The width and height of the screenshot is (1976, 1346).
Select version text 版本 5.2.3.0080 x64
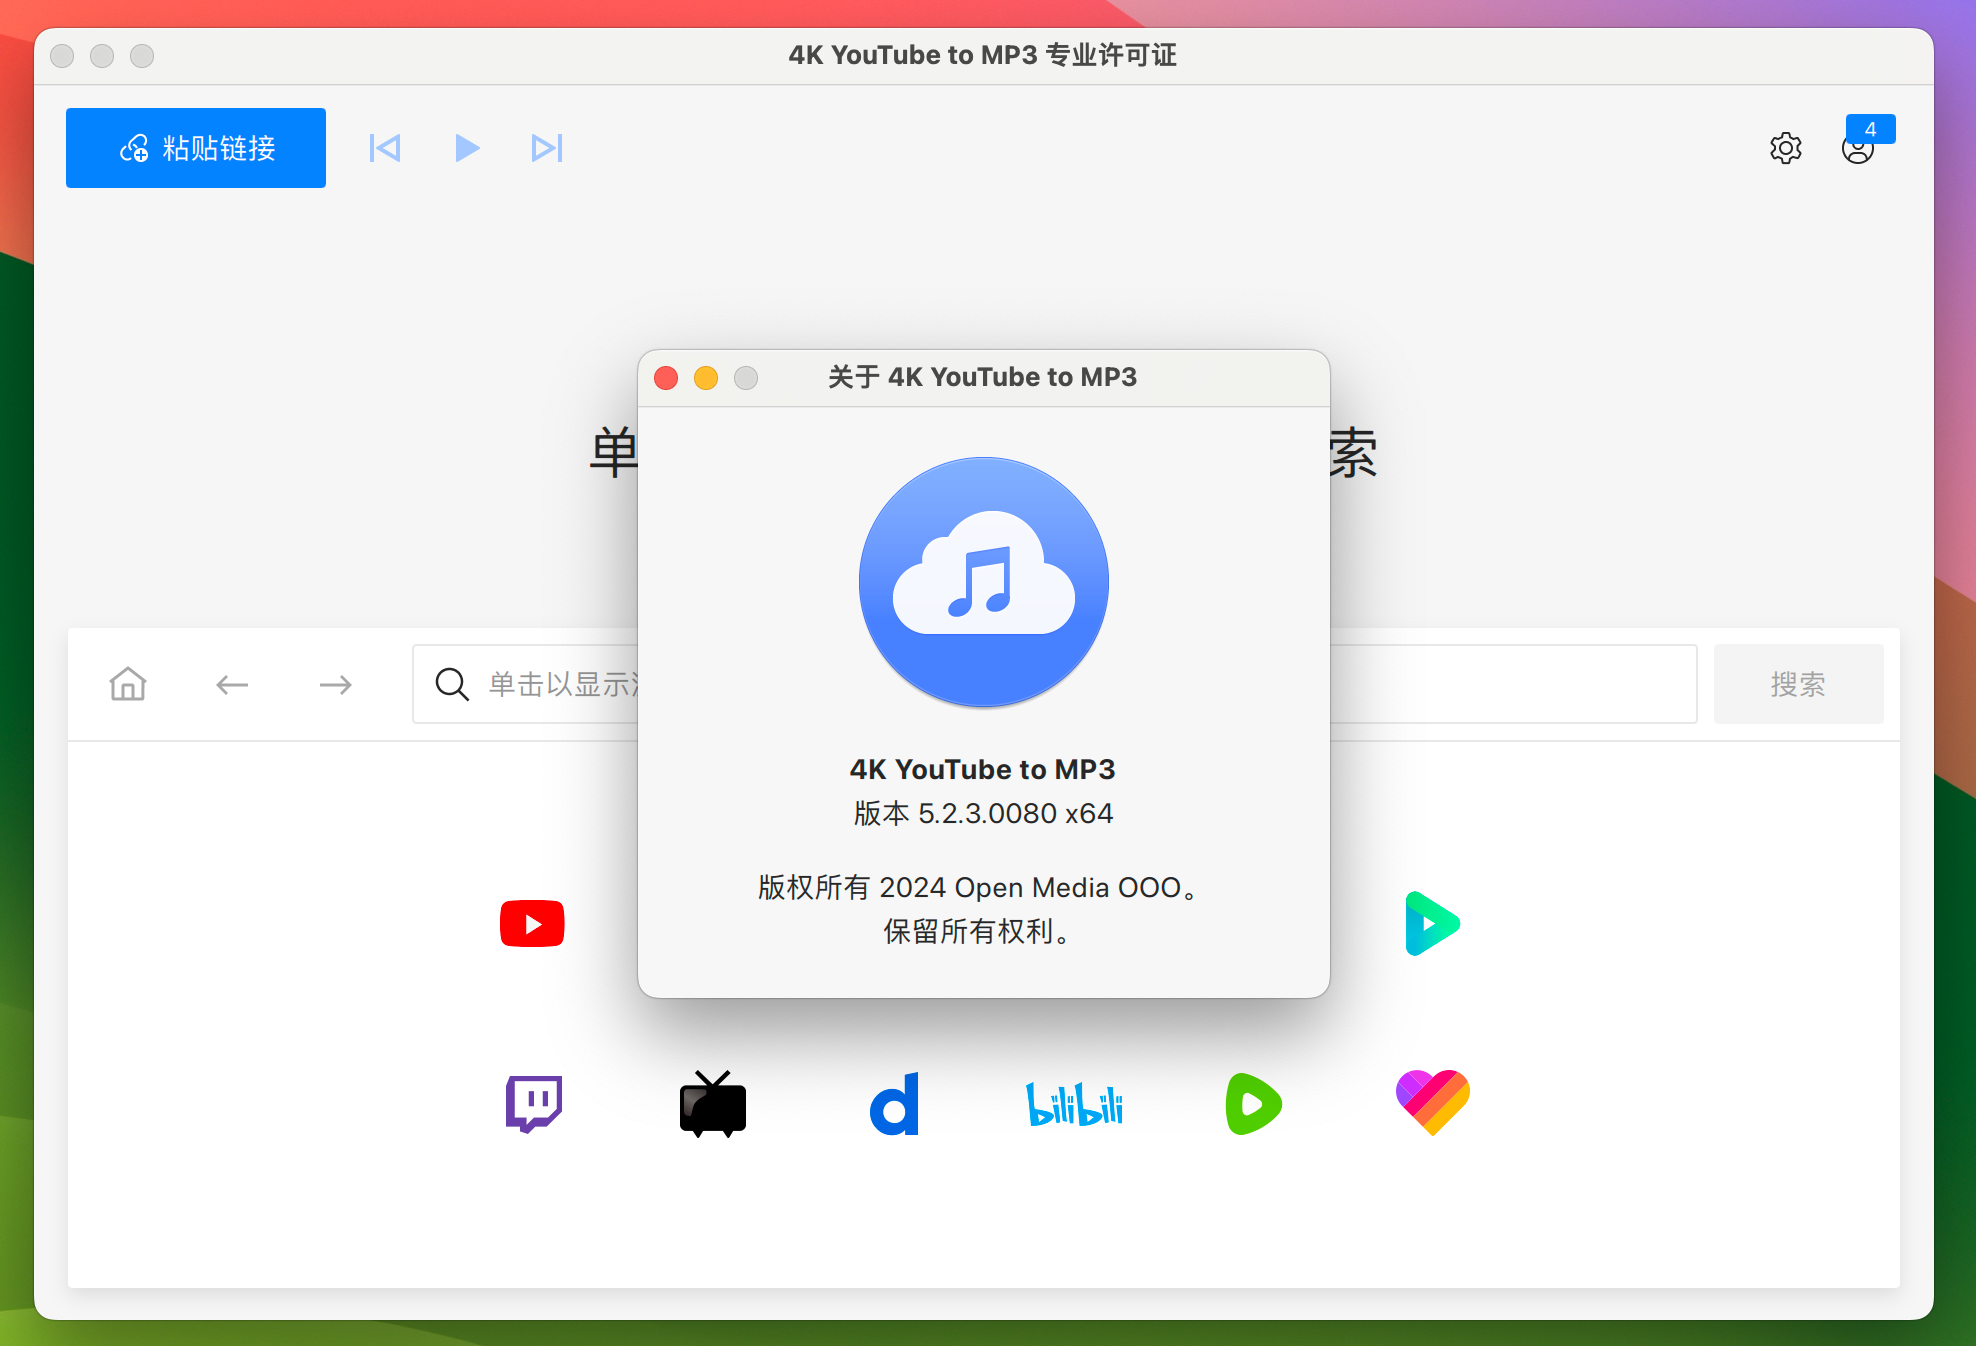984,813
